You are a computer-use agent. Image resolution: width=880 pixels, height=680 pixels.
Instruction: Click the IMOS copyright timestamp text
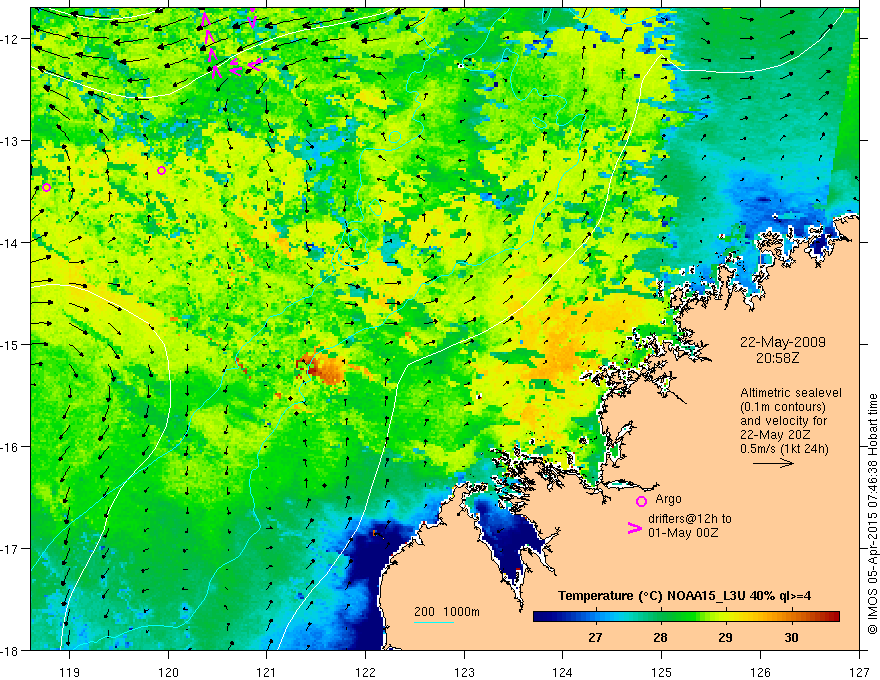pos(872,513)
